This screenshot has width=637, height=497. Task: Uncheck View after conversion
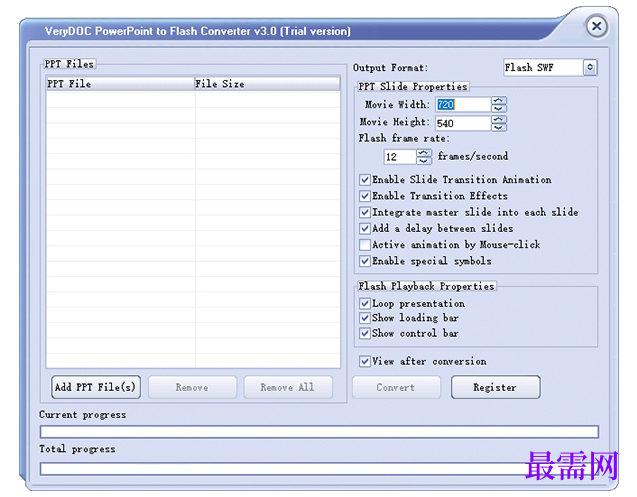click(x=365, y=361)
